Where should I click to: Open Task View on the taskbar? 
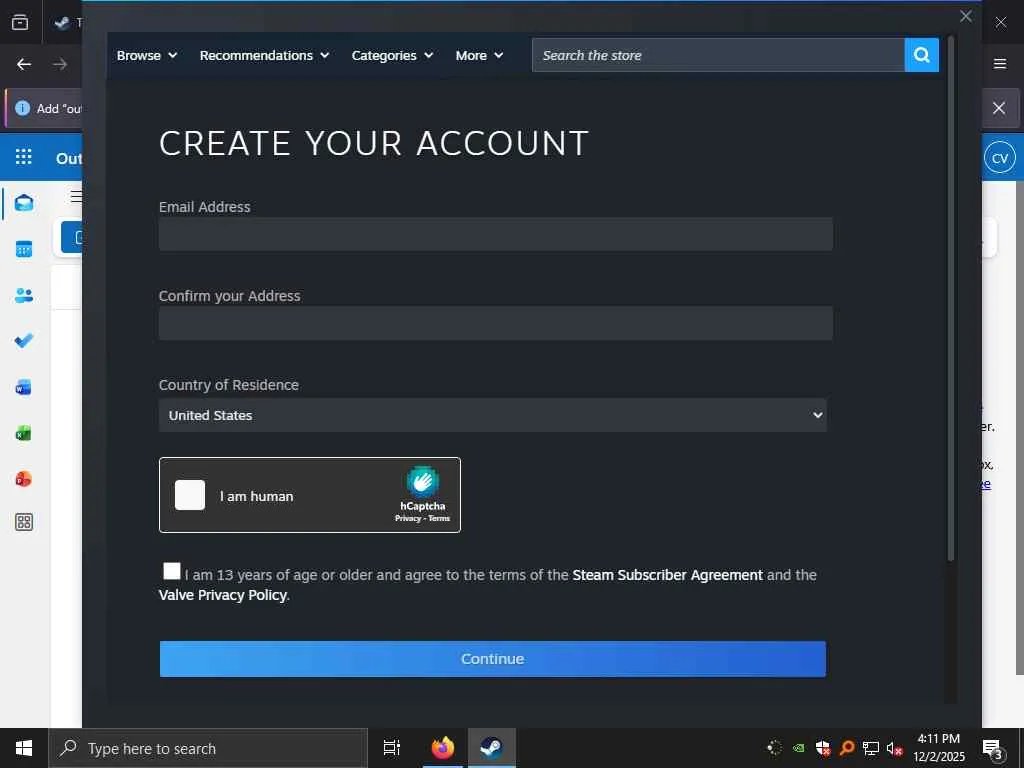392,748
